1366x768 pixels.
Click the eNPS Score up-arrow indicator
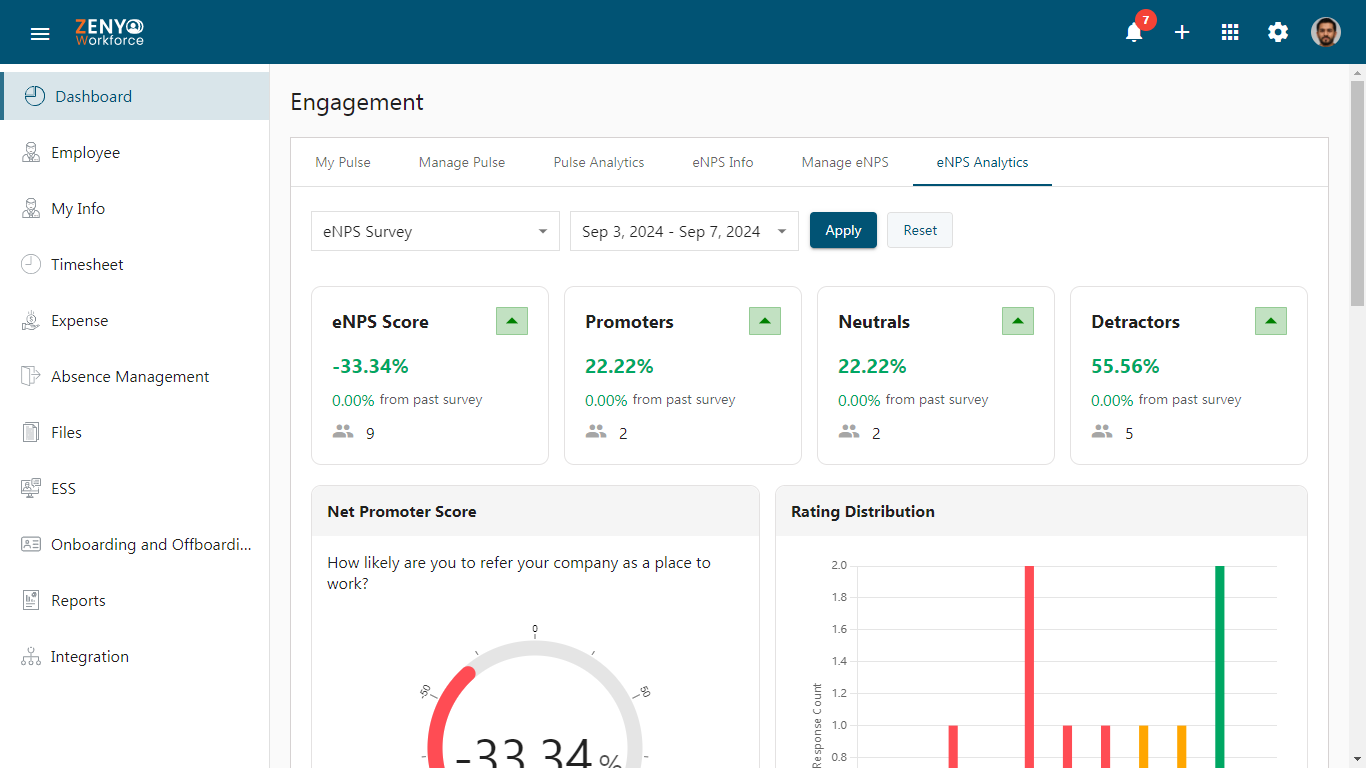tap(512, 321)
